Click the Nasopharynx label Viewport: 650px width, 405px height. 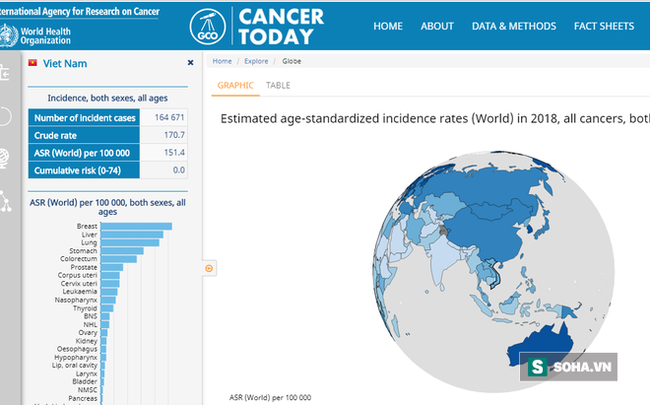click(x=76, y=300)
